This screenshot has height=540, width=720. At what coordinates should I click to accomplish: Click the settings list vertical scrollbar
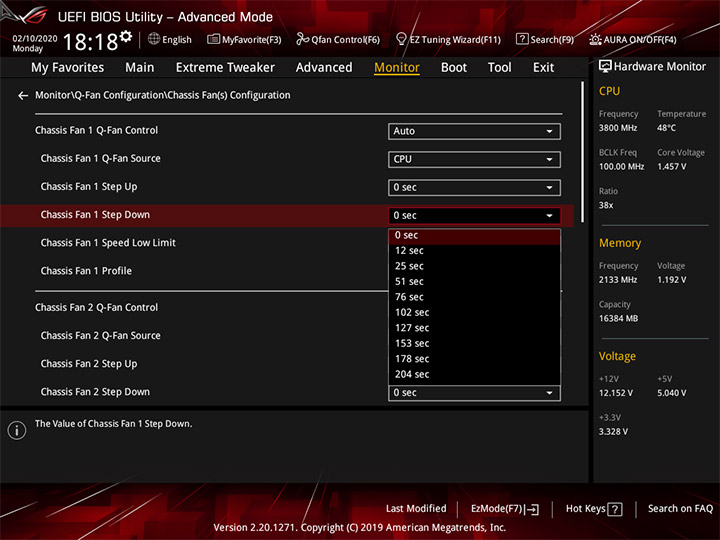point(583,152)
